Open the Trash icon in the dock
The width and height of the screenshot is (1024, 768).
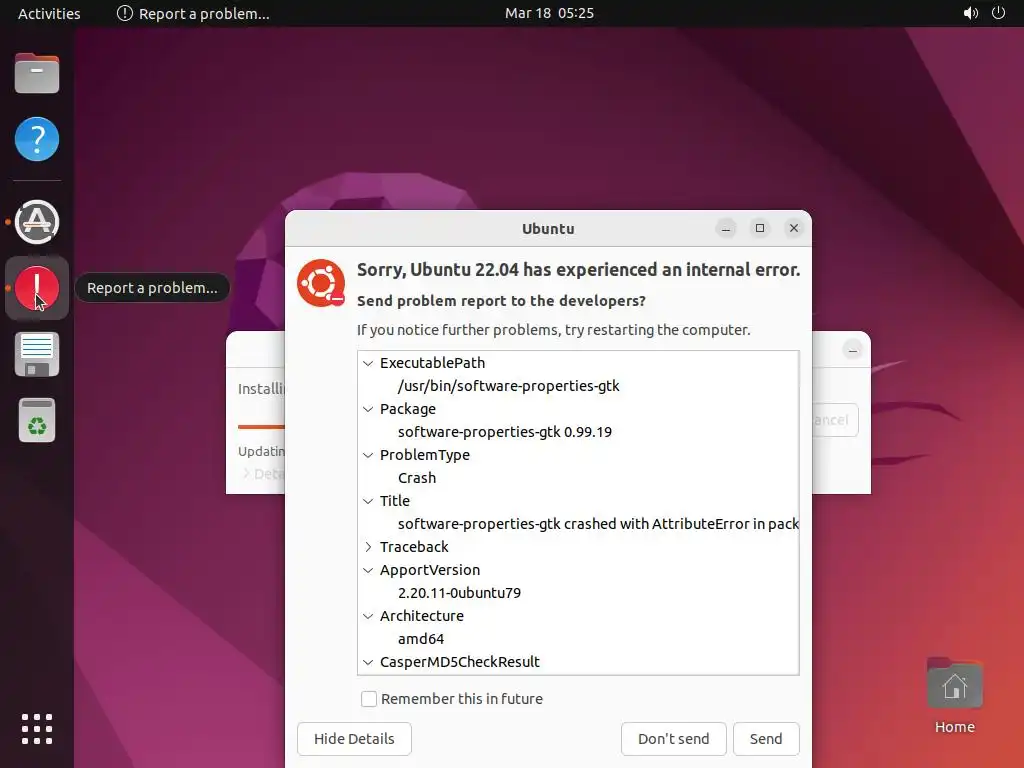point(37,420)
